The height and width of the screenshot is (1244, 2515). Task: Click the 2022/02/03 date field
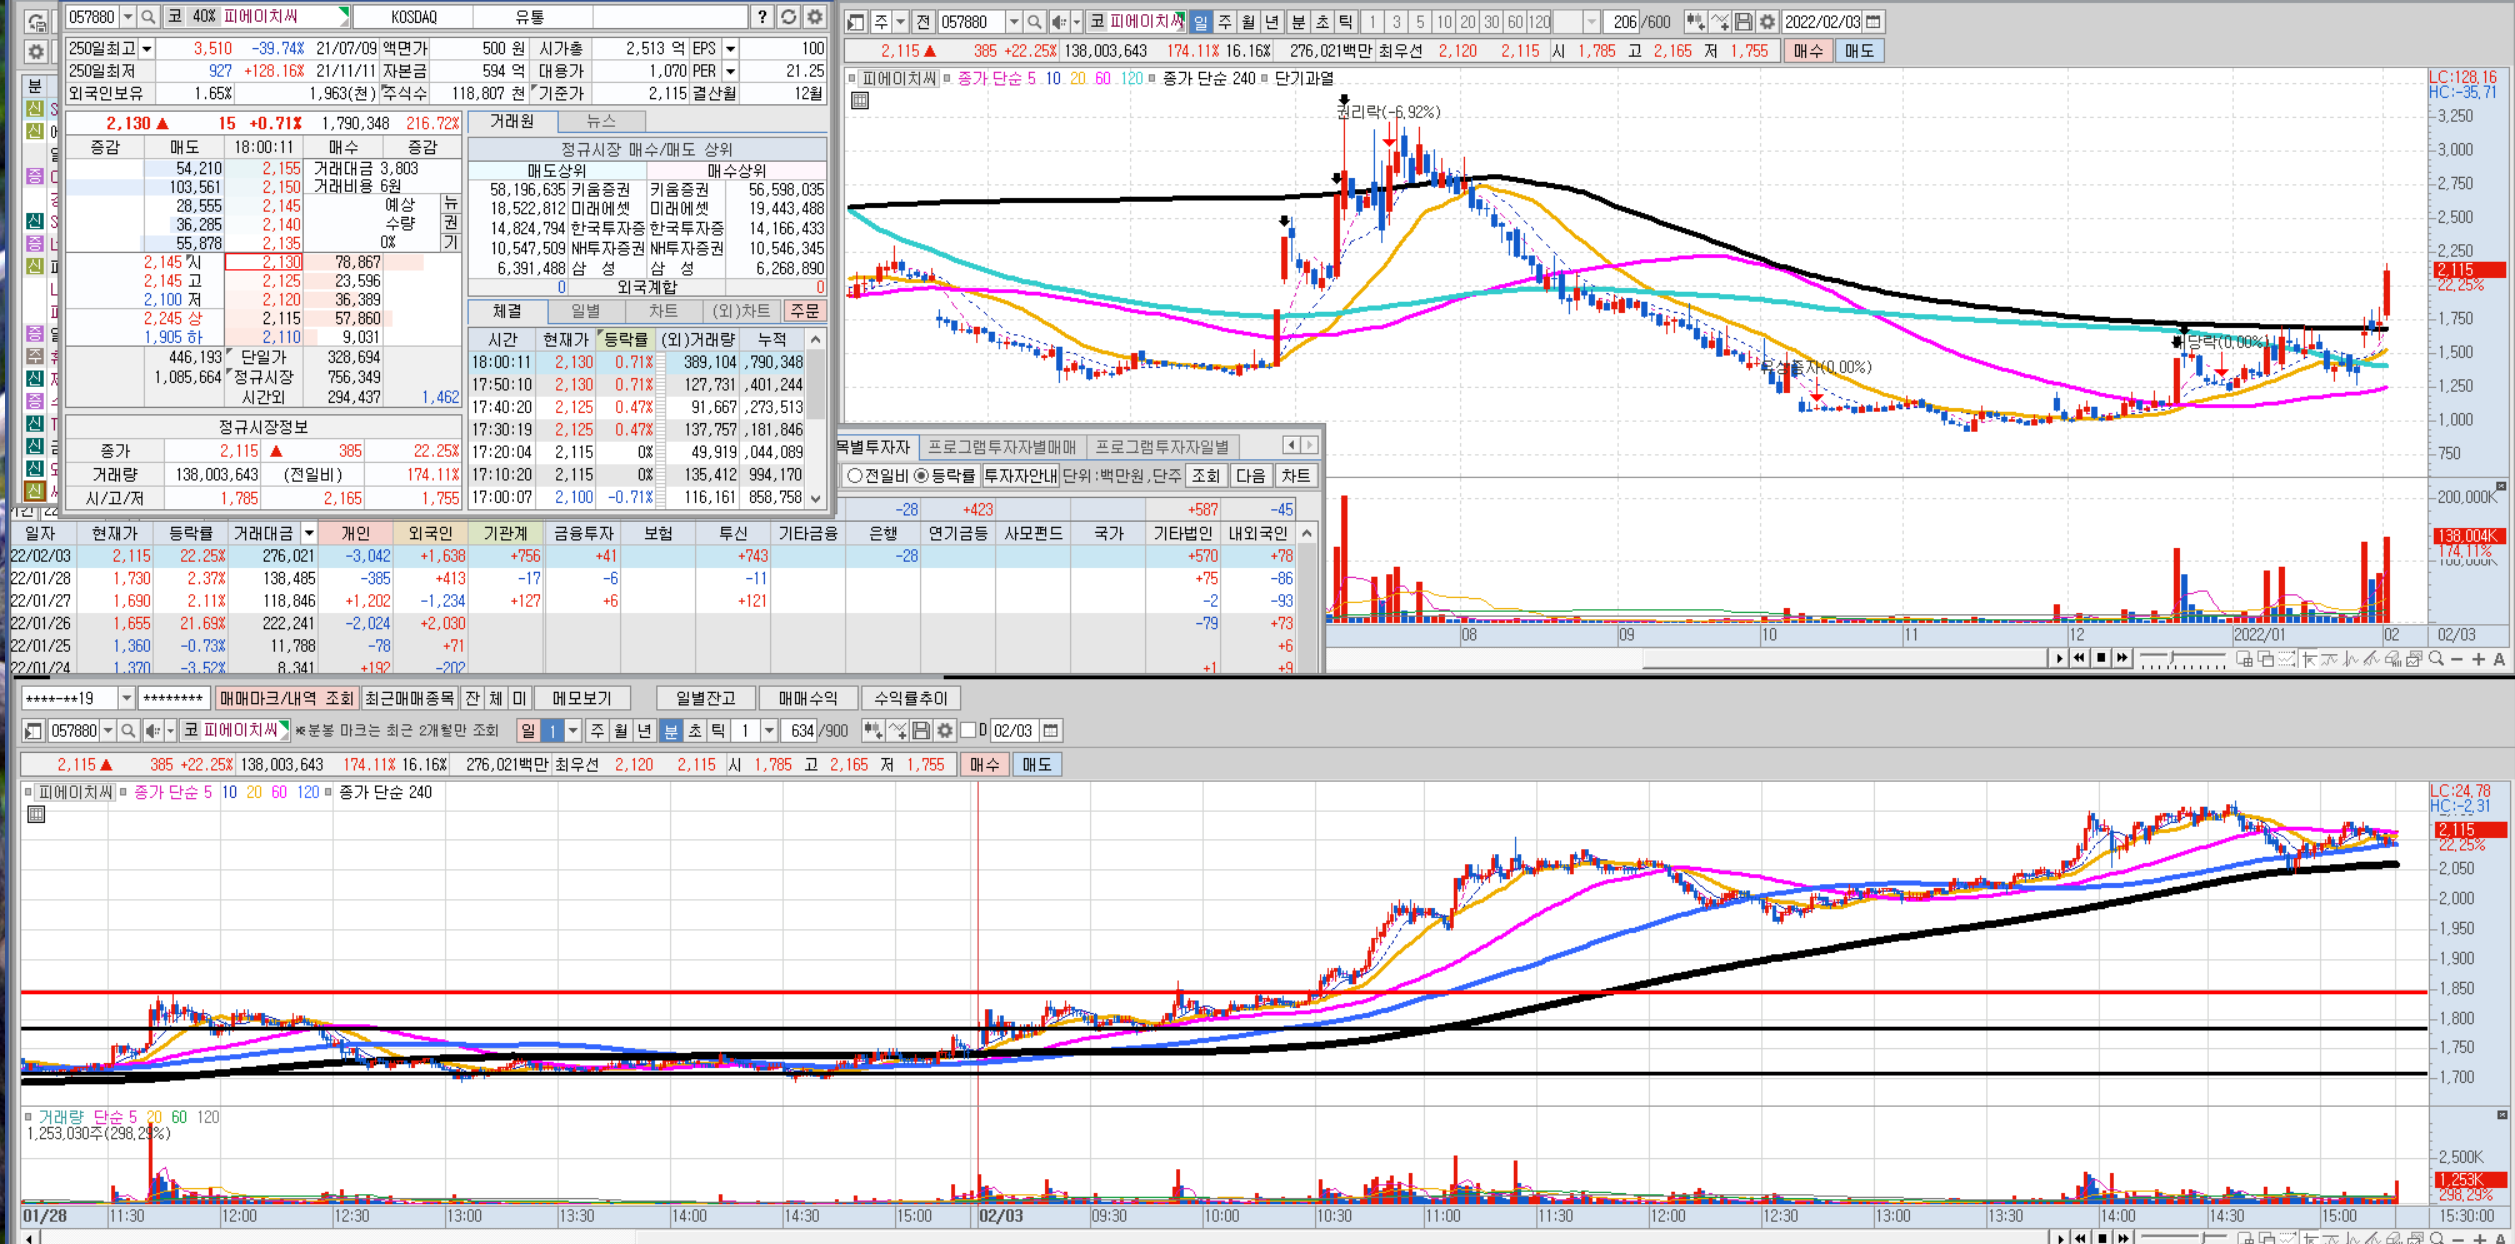click(x=1822, y=22)
